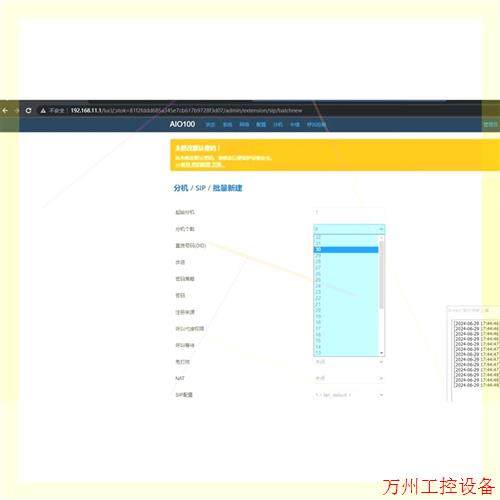Click the 起始分机 input field

point(349,212)
